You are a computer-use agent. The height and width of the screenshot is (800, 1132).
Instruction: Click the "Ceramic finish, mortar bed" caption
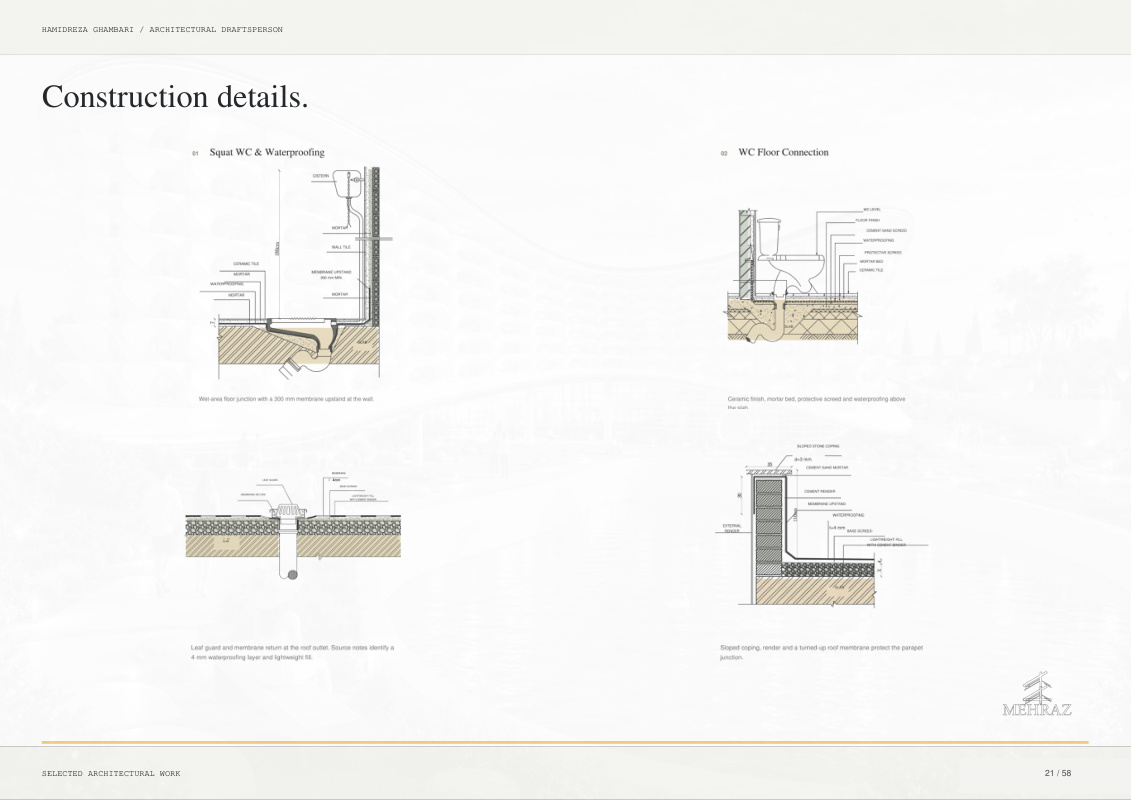(x=817, y=403)
